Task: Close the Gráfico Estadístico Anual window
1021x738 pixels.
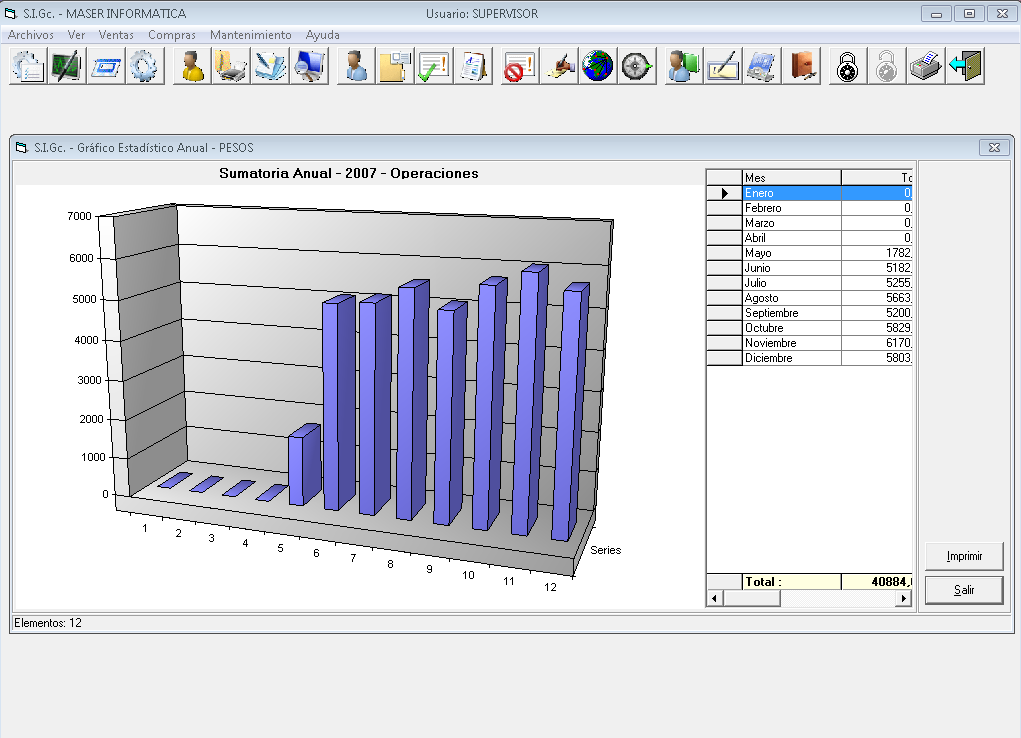Action: (994, 148)
